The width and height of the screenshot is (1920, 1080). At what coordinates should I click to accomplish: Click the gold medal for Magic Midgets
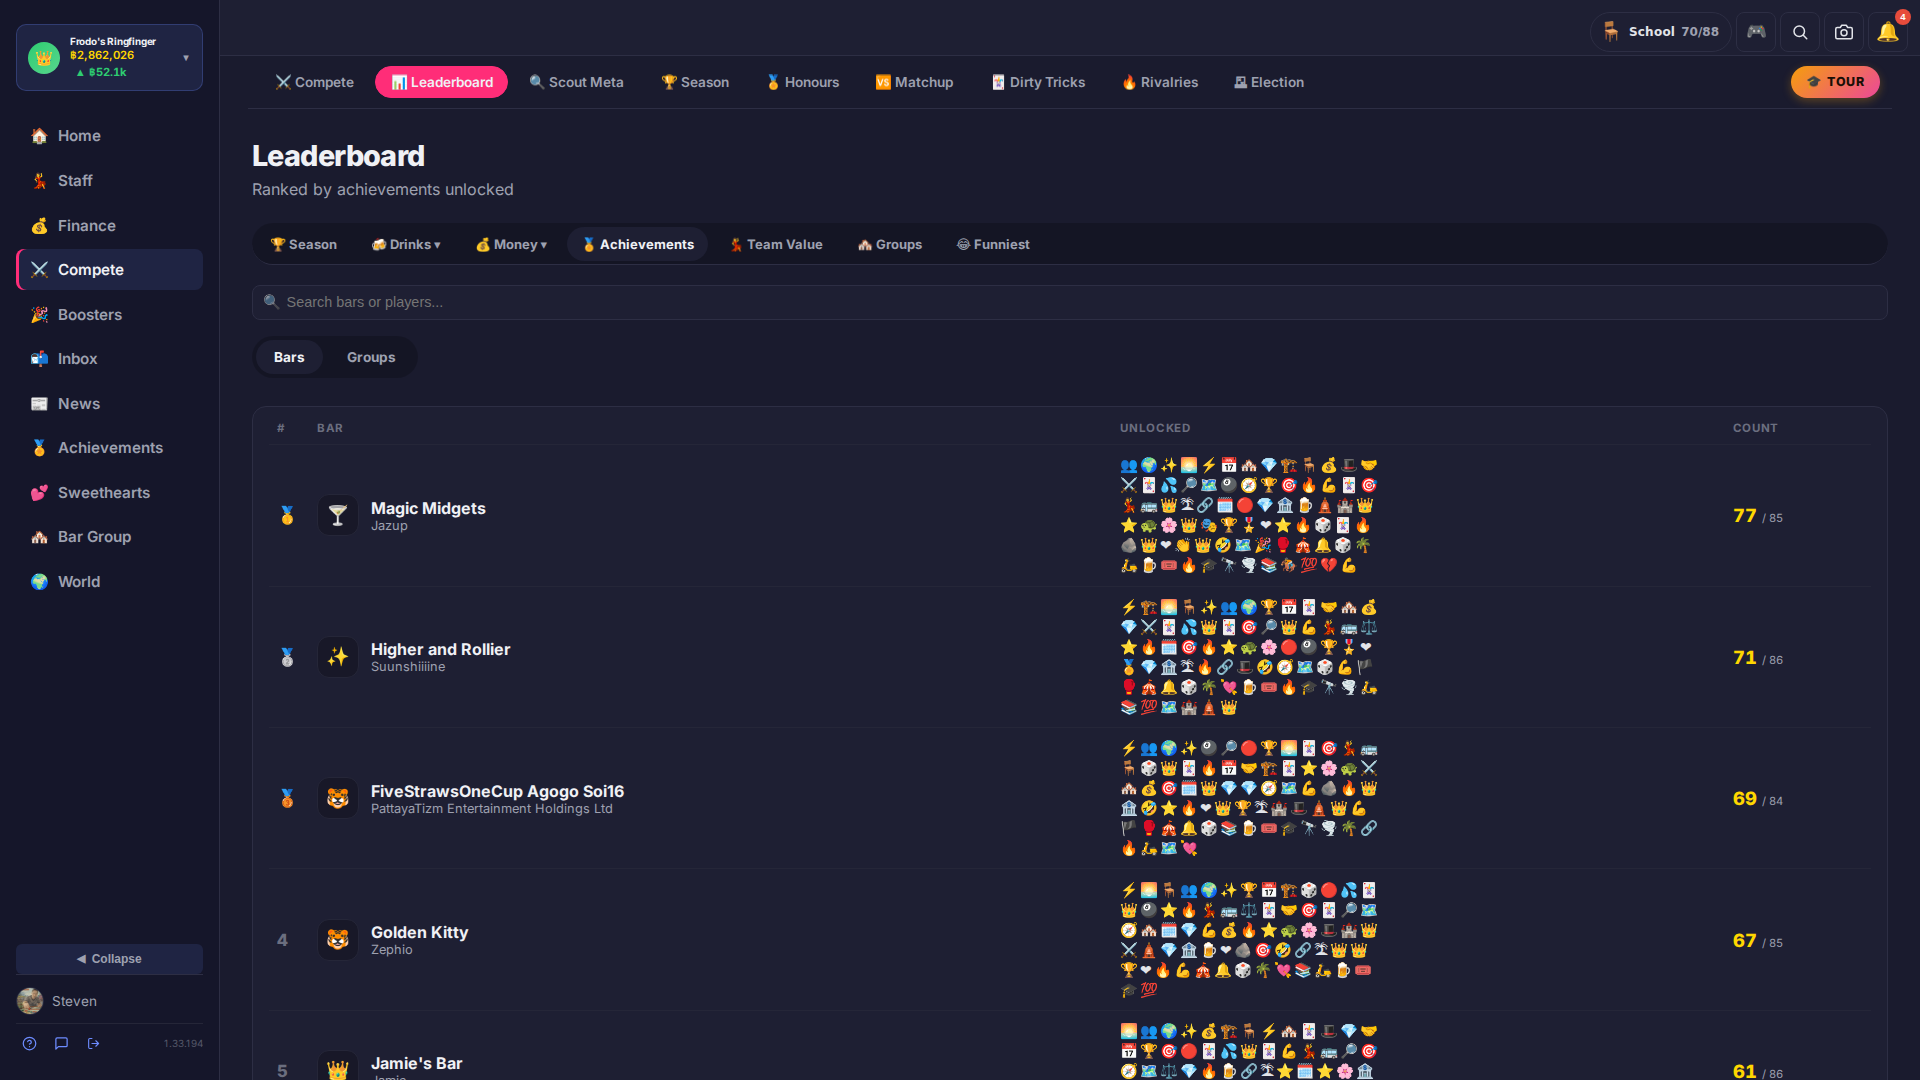pyautogui.click(x=287, y=516)
